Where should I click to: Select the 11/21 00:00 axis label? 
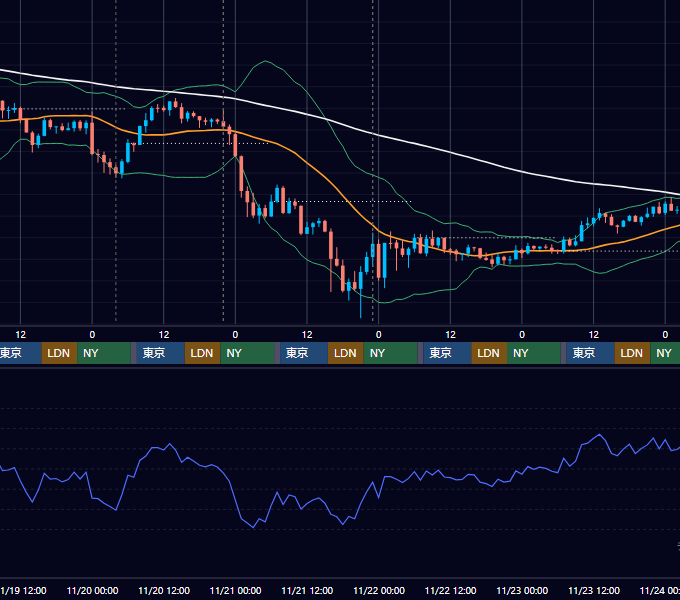[235, 590]
